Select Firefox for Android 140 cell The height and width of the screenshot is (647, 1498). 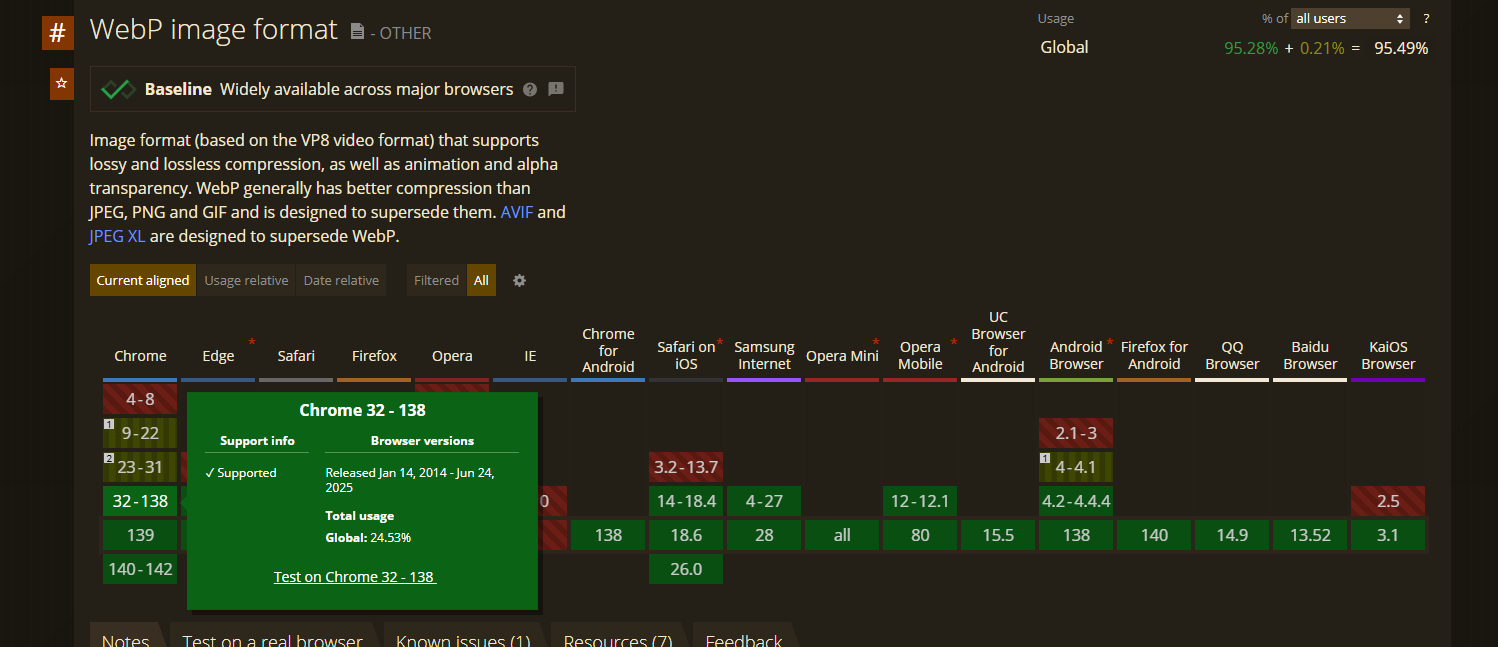click(x=1154, y=535)
